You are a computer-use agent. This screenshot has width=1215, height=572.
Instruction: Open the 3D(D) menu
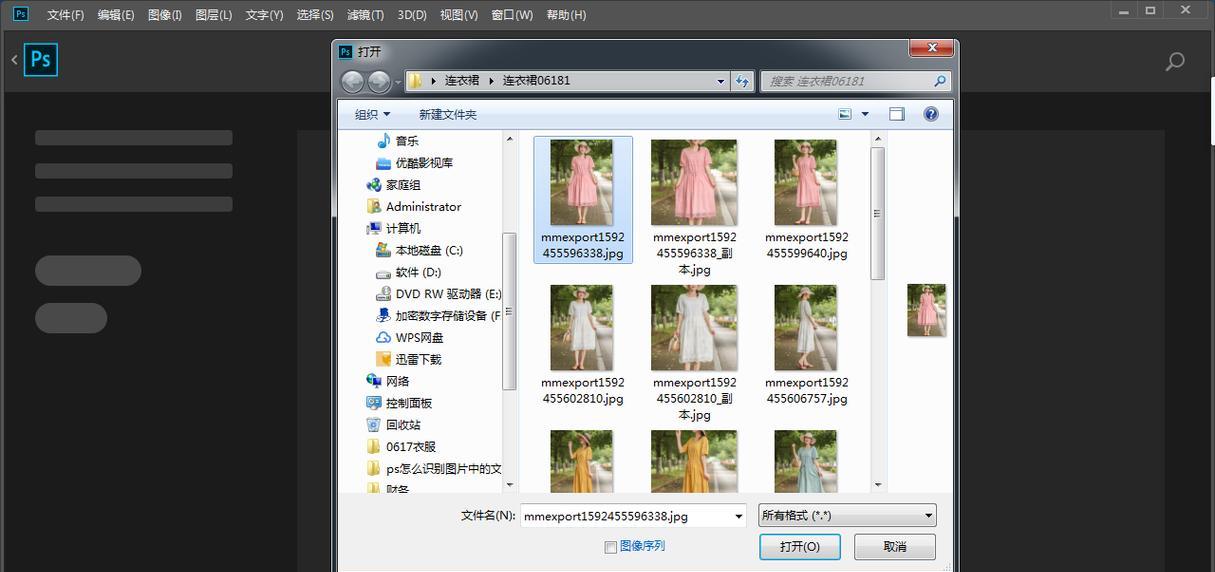(x=412, y=15)
